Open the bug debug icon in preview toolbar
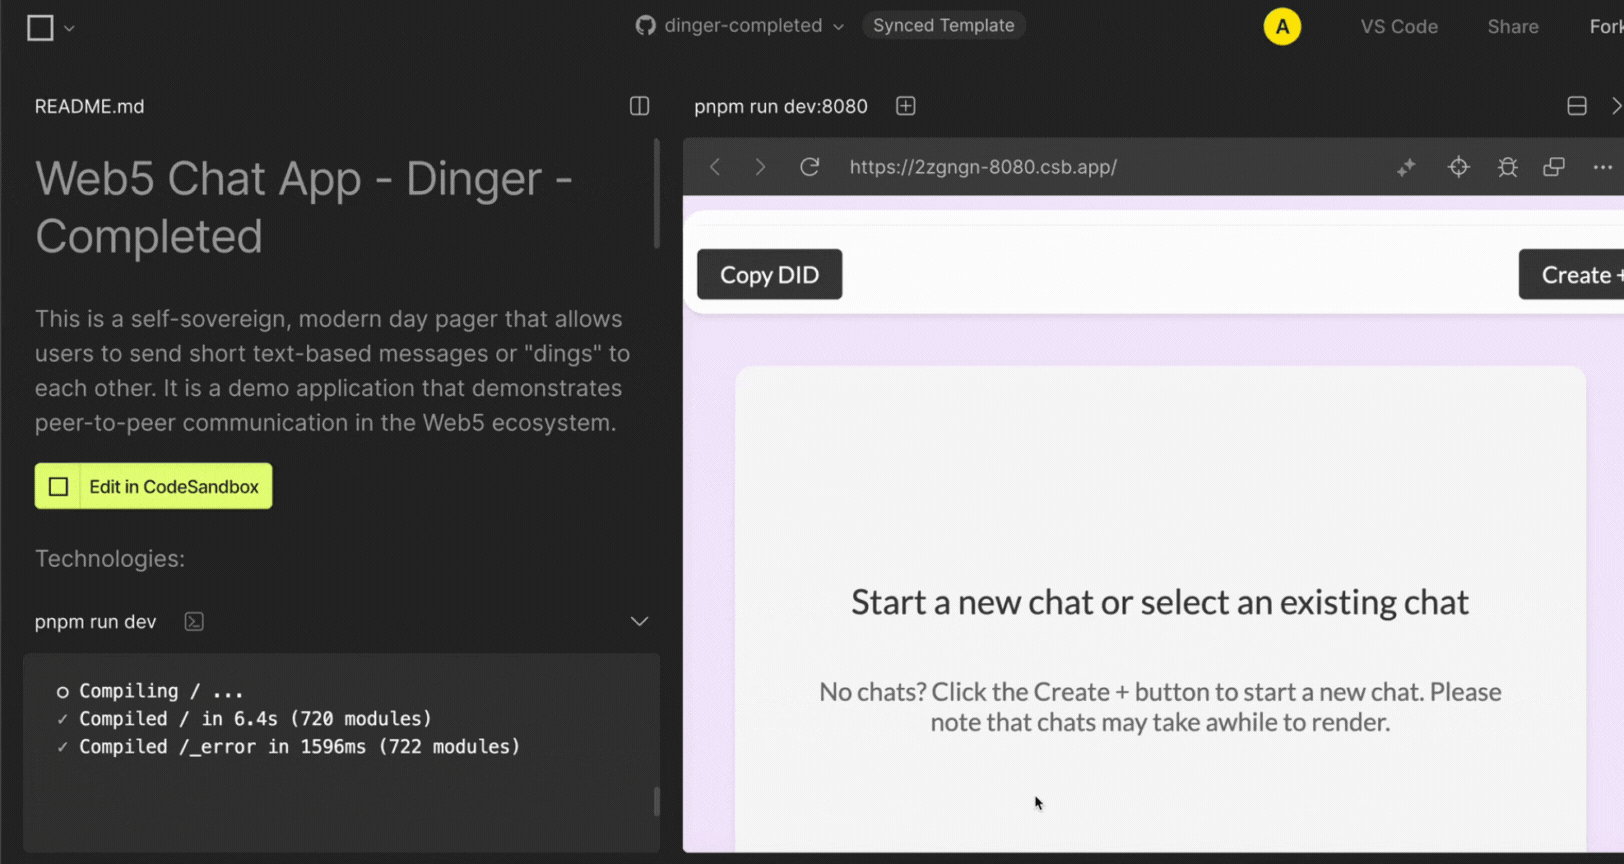The height and width of the screenshot is (864, 1624). (x=1508, y=167)
